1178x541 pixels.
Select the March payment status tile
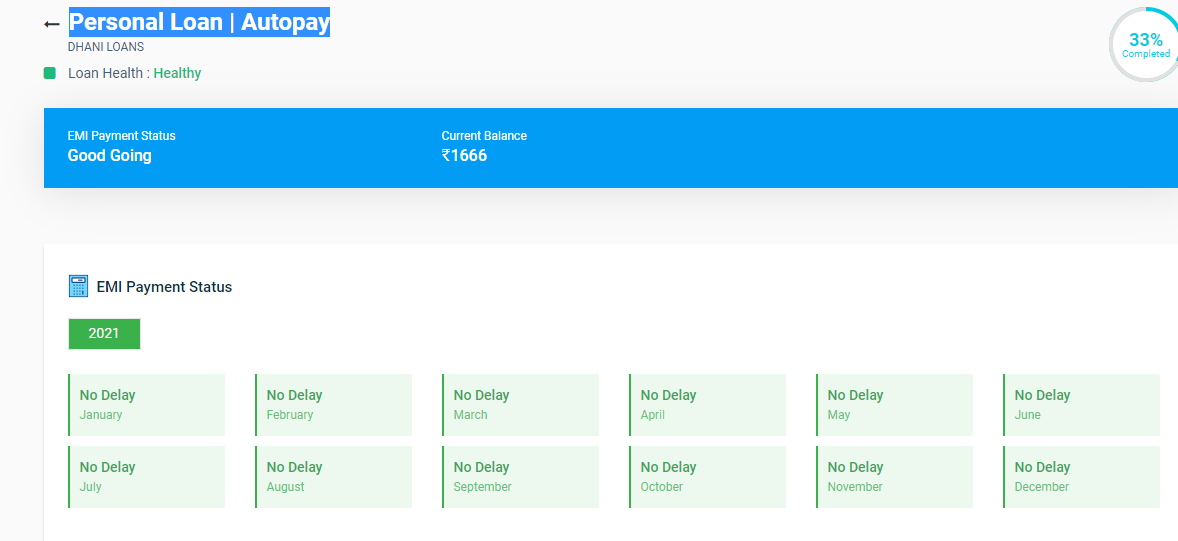(x=520, y=405)
